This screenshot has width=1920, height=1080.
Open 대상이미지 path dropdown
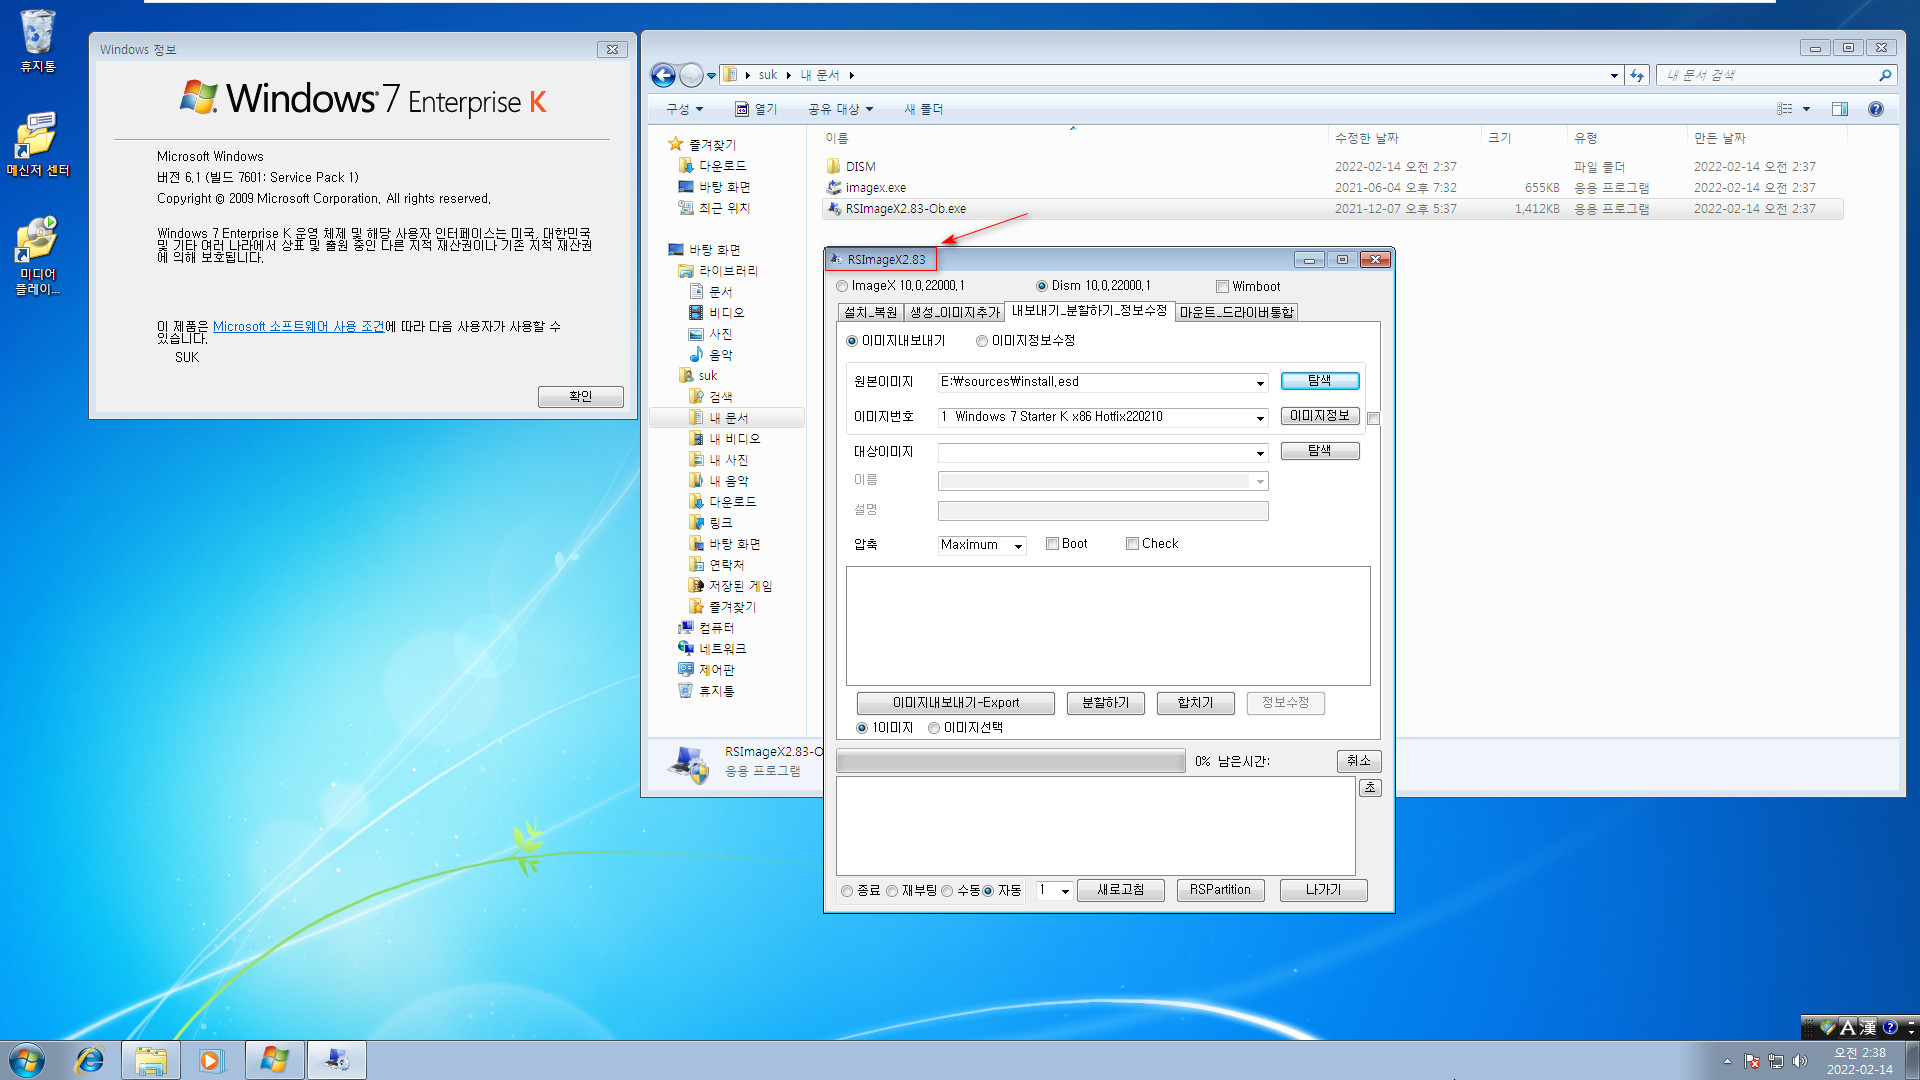(1260, 453)
